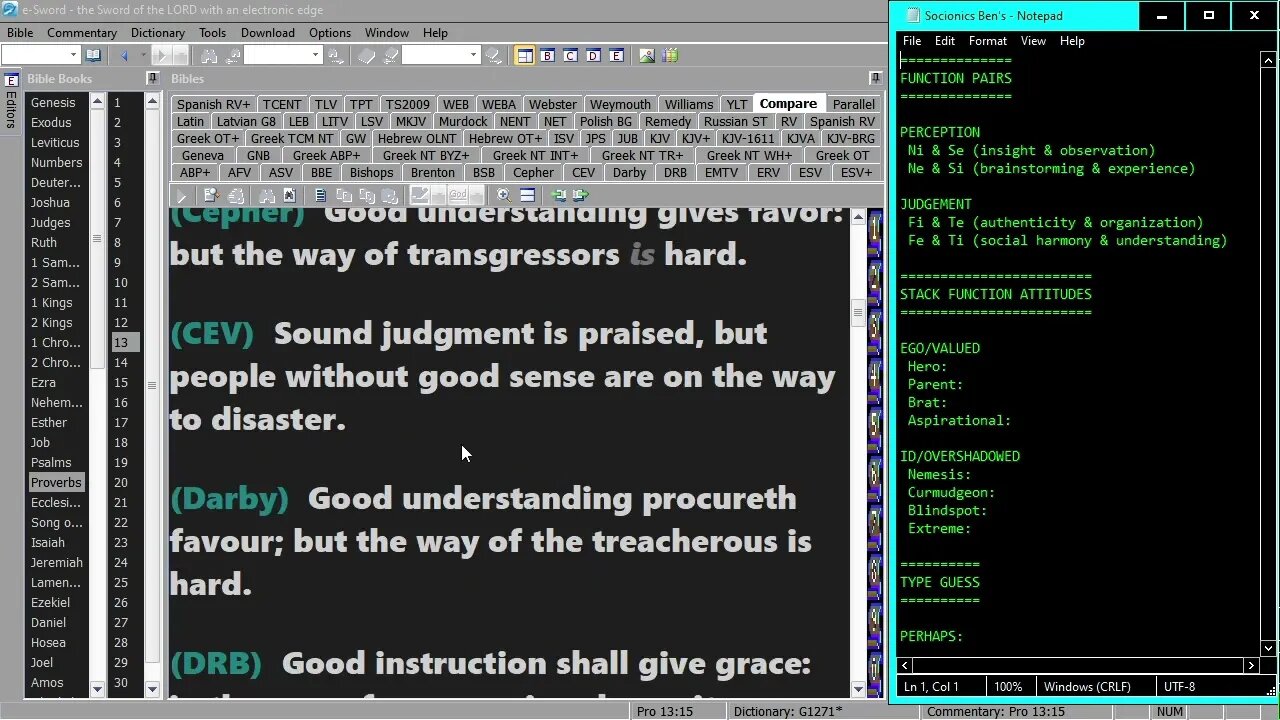This screenshot has height=720, width=1280.
Task: Open the third toolbar combo box dropdown
Action: tap(473, 55)
